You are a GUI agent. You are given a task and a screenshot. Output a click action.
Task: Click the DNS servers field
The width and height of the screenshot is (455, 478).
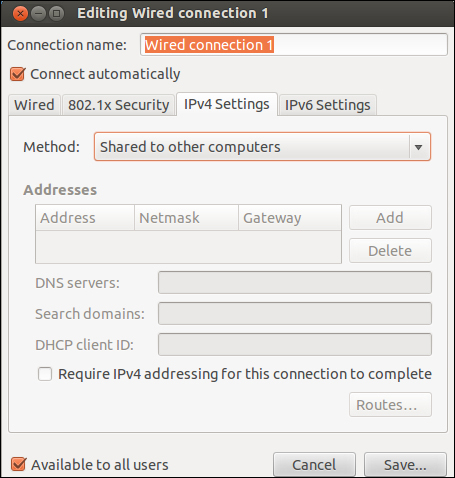(x=295, y=283)
